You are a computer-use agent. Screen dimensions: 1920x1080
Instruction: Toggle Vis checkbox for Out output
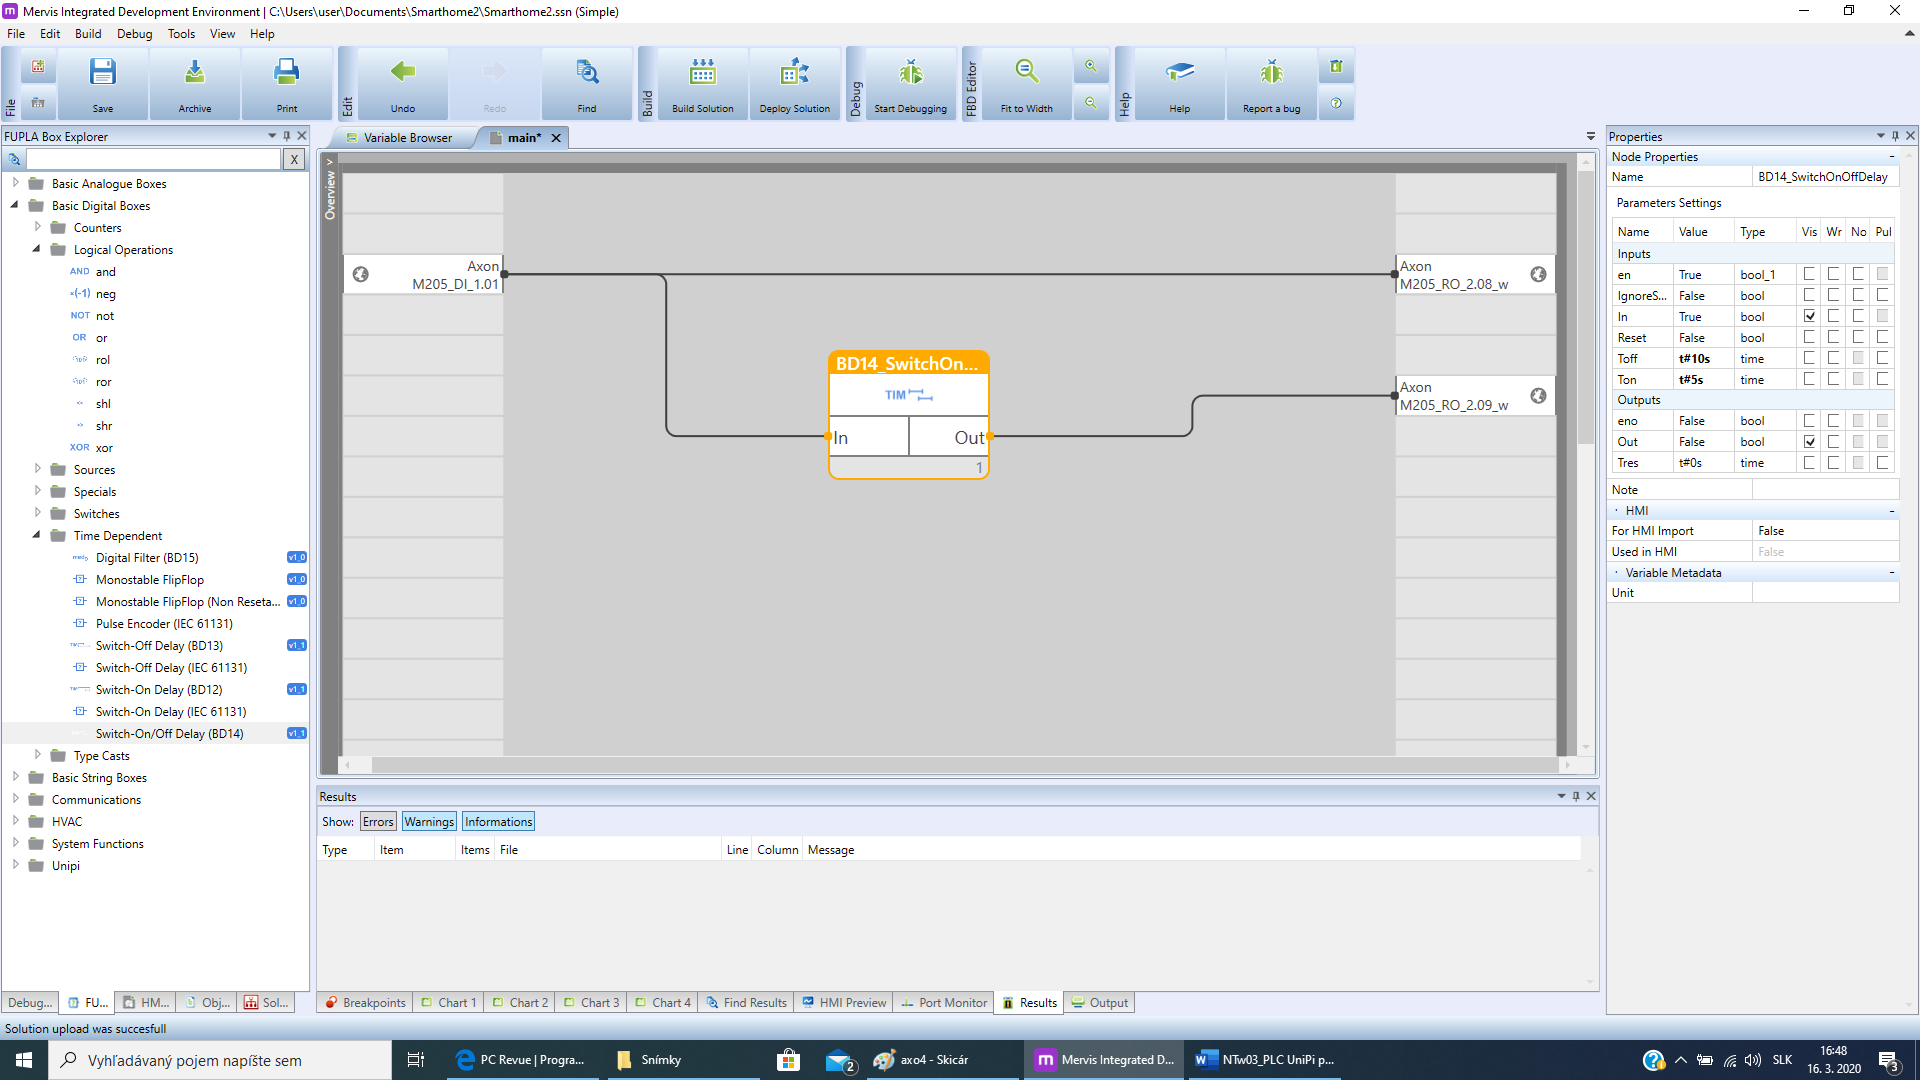(1809, 442)
